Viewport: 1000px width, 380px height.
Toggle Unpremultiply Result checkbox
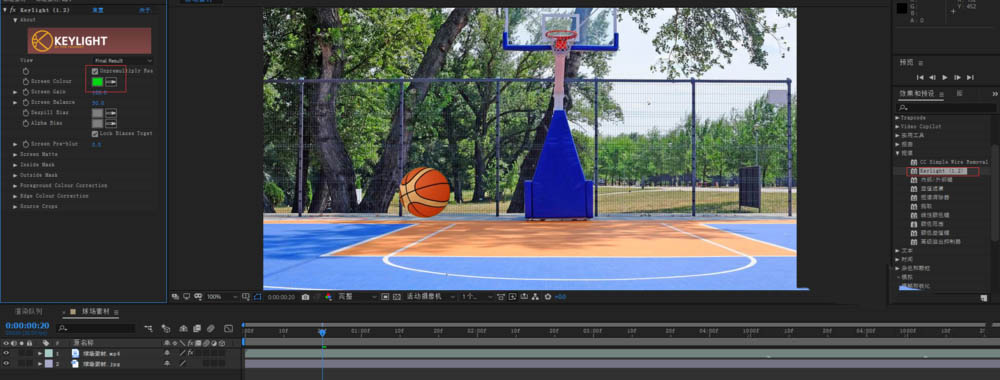pyautogui.click(x=95, y=71)
